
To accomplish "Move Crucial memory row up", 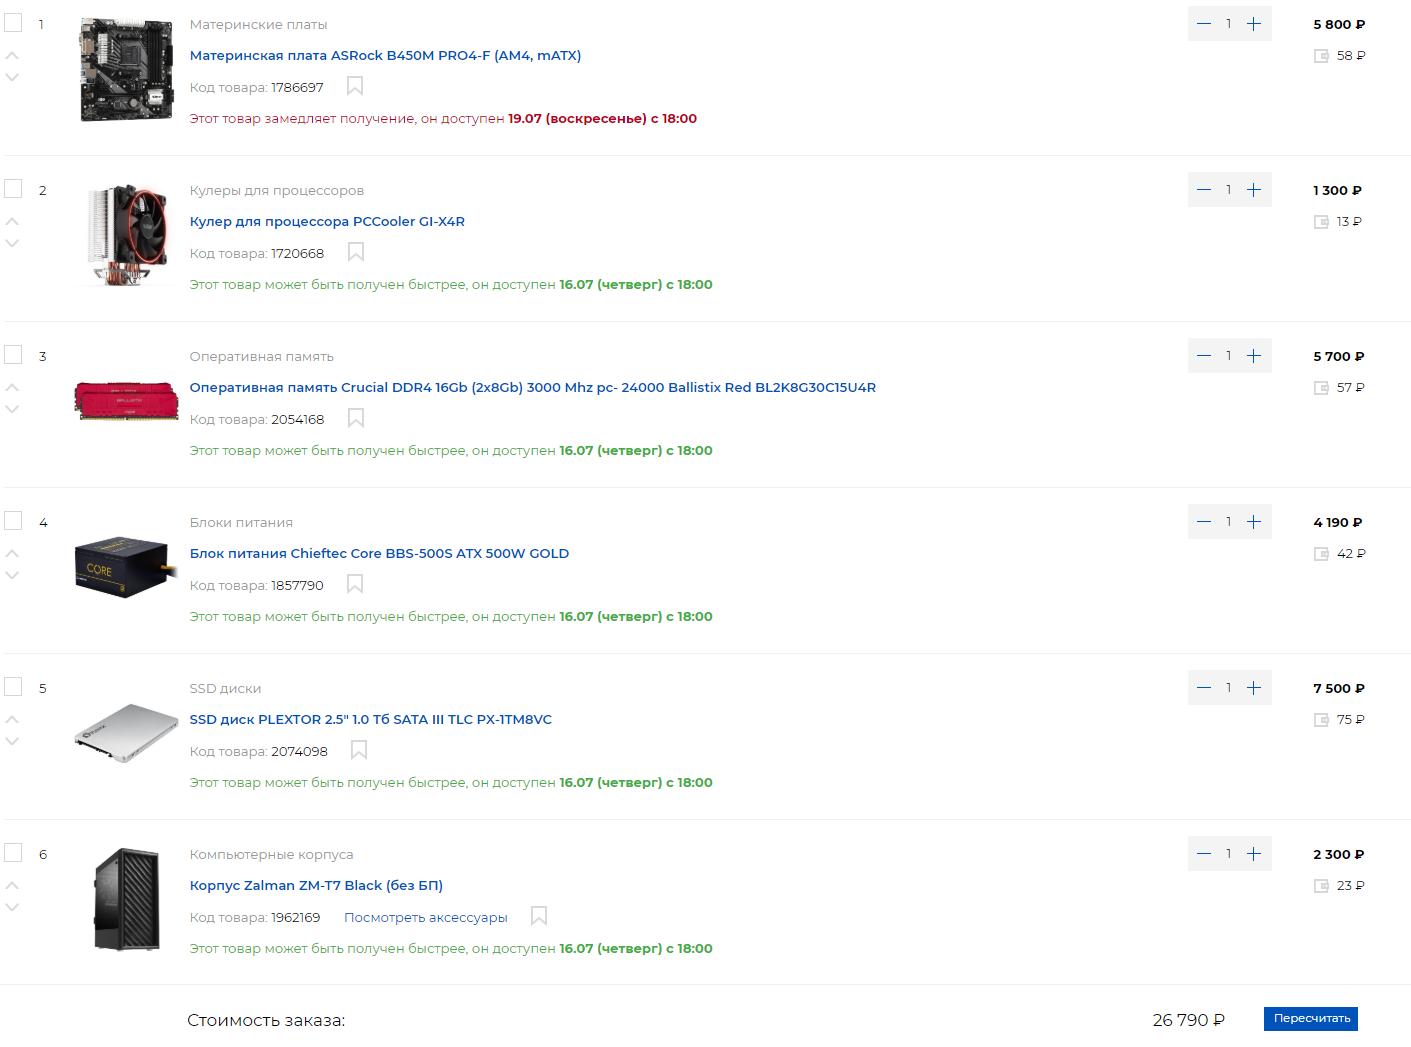I will [x=12, y=387].
